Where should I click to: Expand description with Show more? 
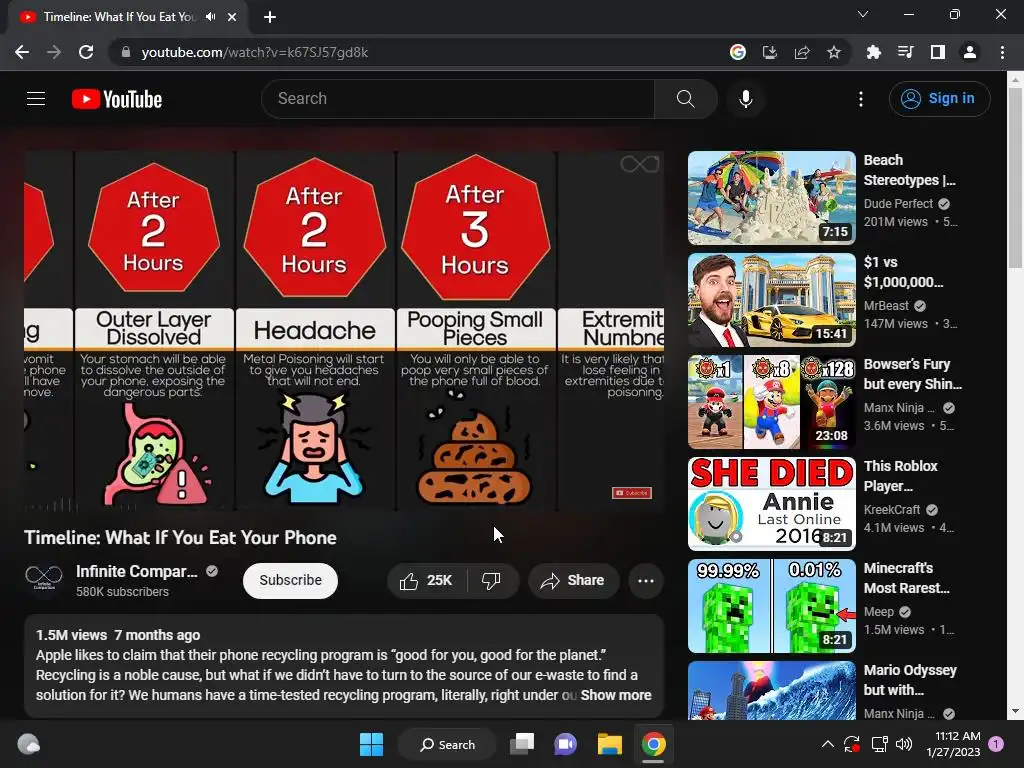(x=616, y=695)
